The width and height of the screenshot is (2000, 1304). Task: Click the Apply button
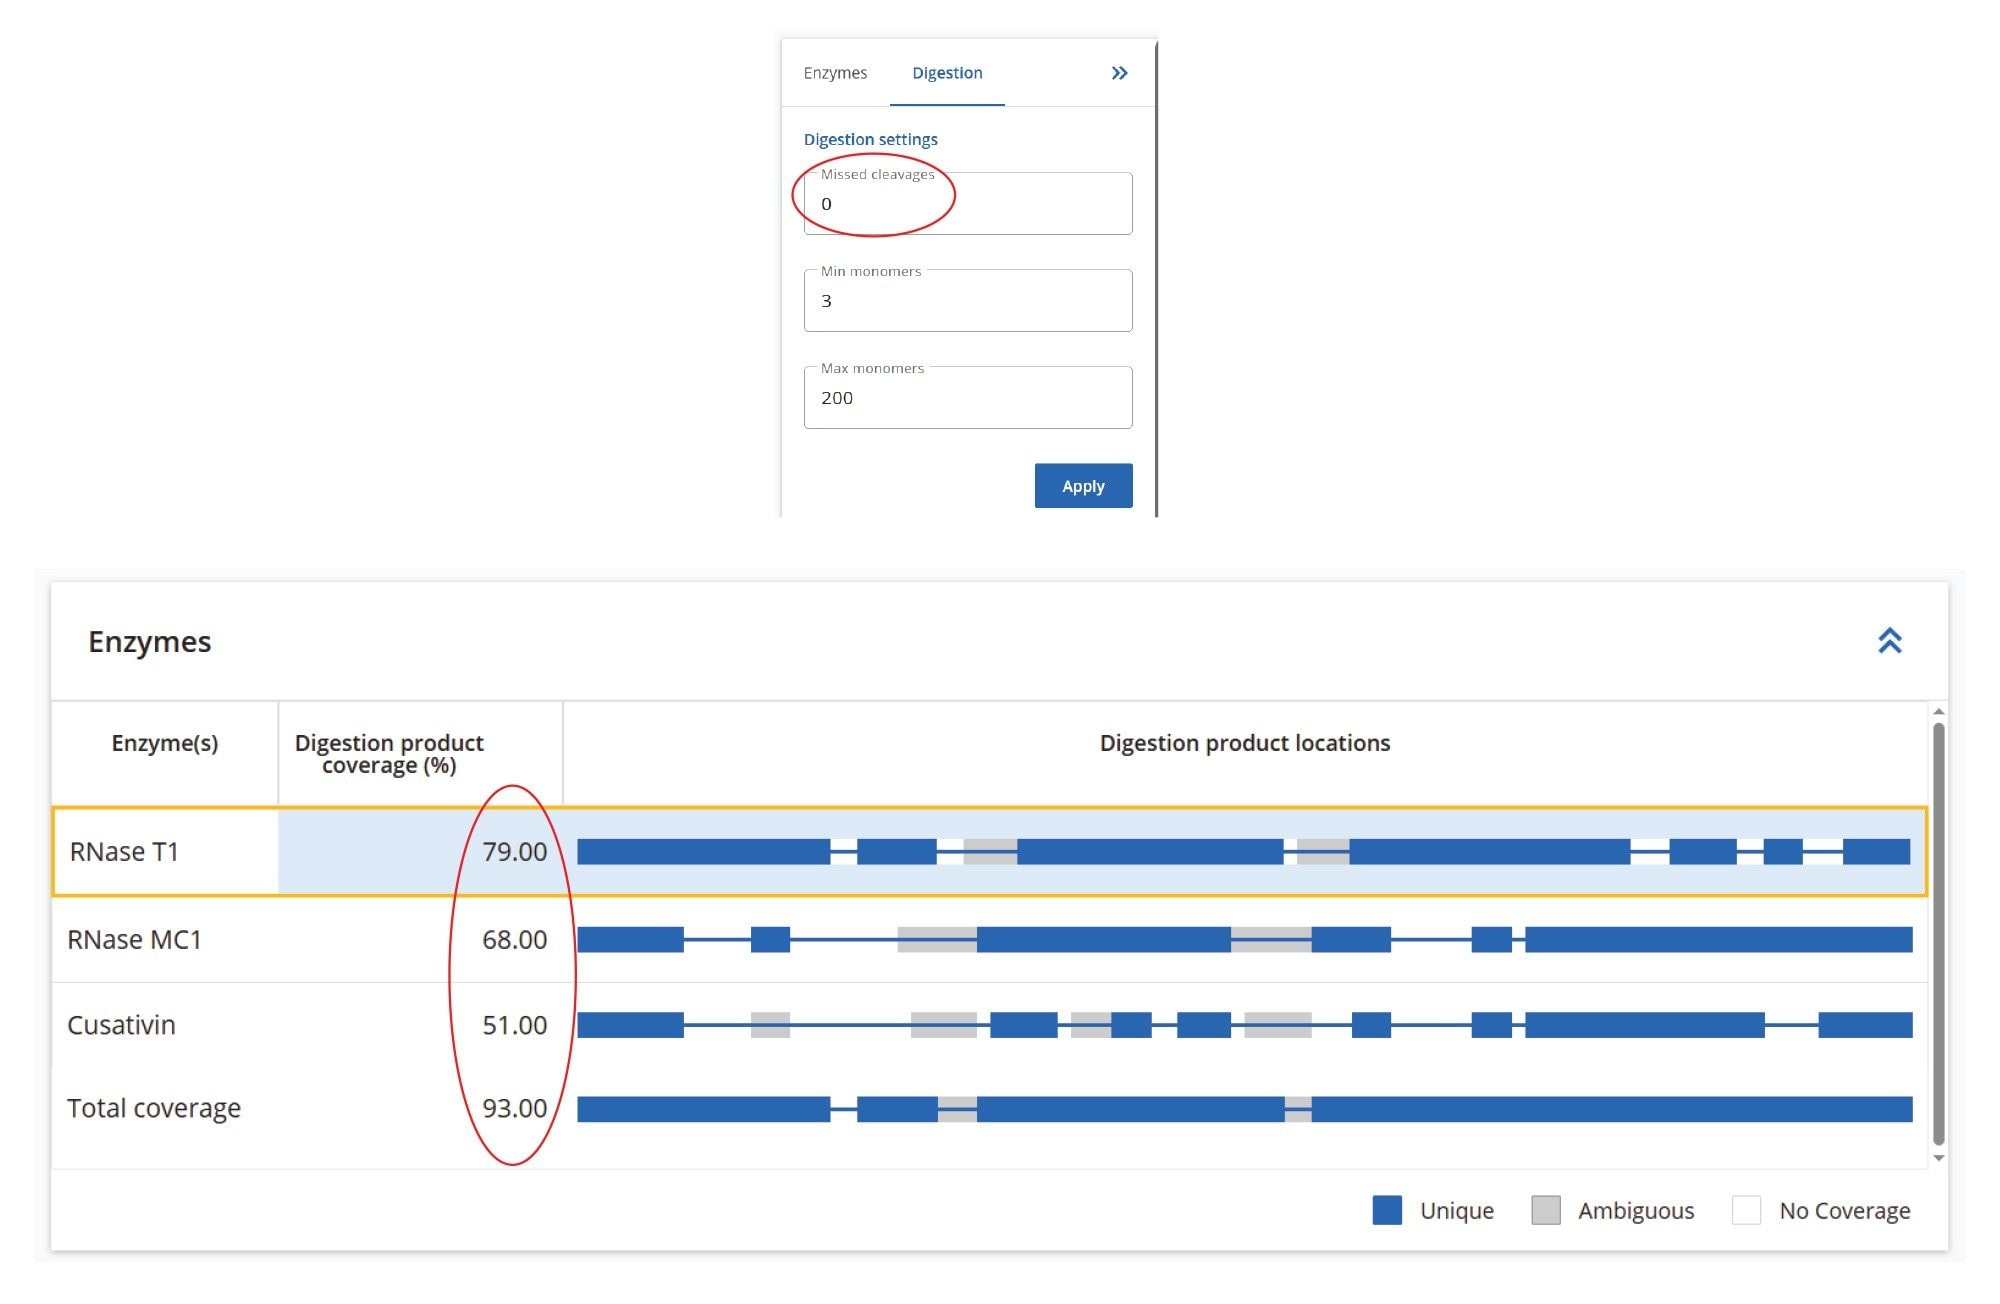(1083, 486)
